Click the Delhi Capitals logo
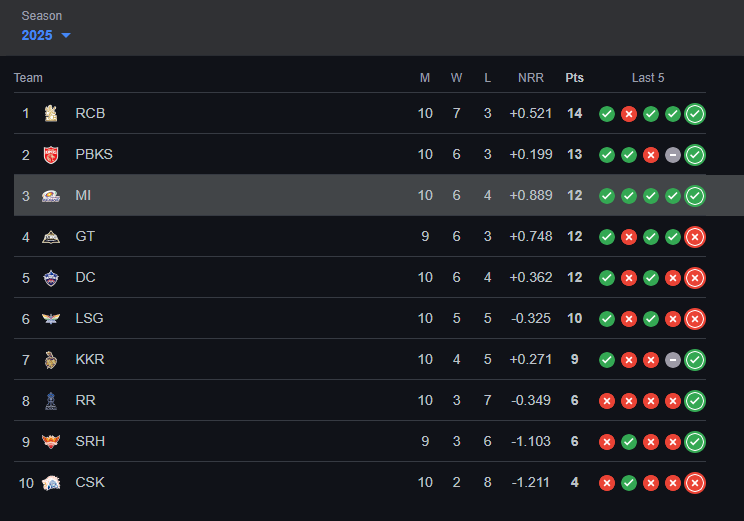 point(51,278)
